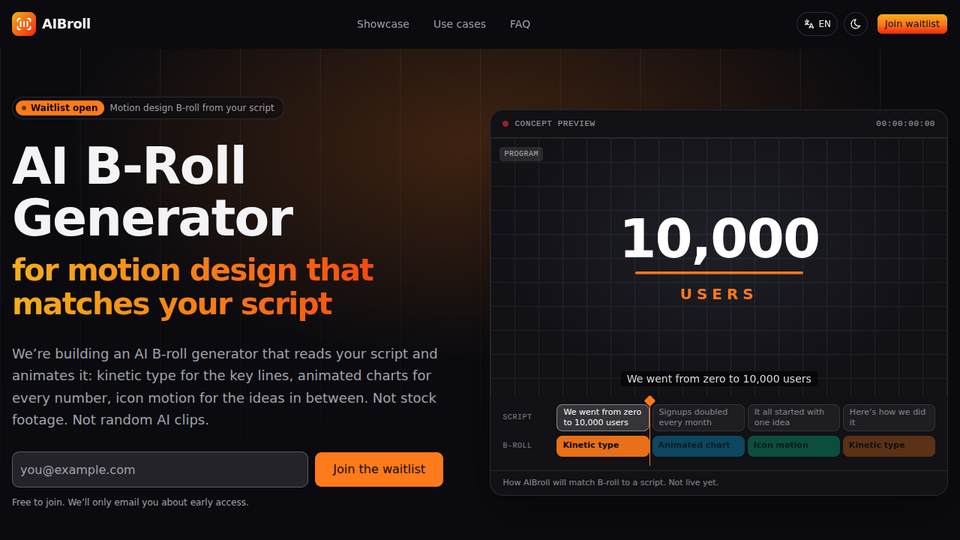Open the AIBroll home link text

[x=66, y=24]
